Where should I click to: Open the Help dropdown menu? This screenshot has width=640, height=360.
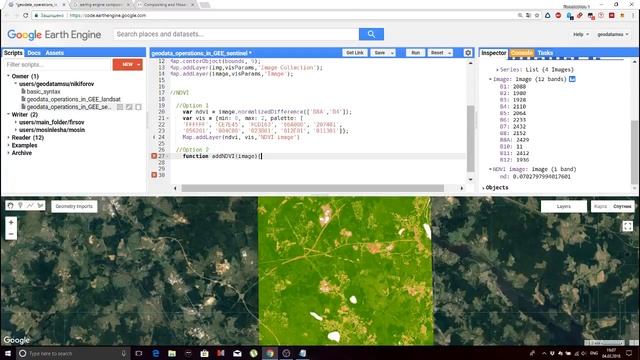coord(581,34)
